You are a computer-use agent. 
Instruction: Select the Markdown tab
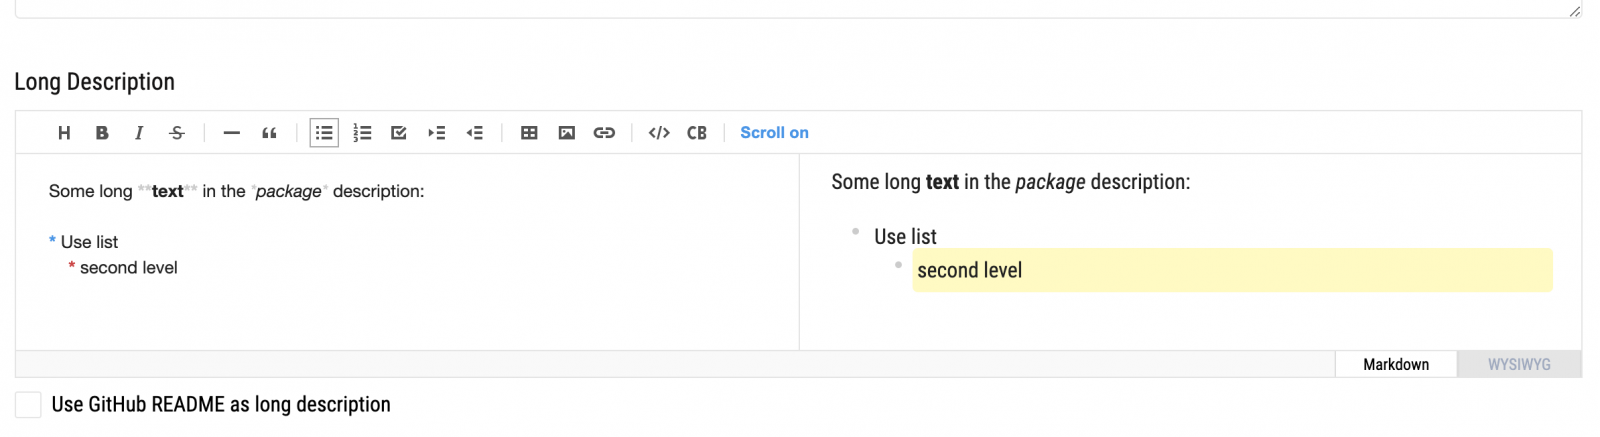(x=1396, y=364)
